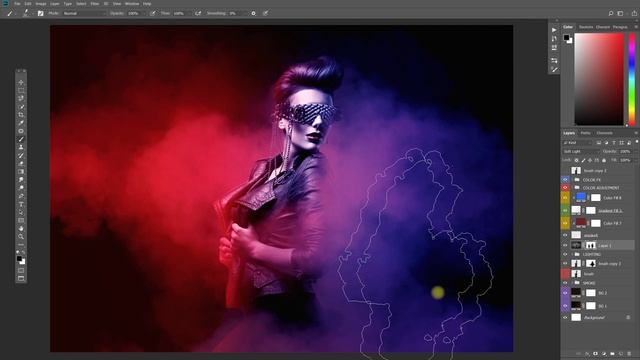Viewport: 640px width, 360px height.
Task: Add a layer mask icon
Action: tap(595, 353)
